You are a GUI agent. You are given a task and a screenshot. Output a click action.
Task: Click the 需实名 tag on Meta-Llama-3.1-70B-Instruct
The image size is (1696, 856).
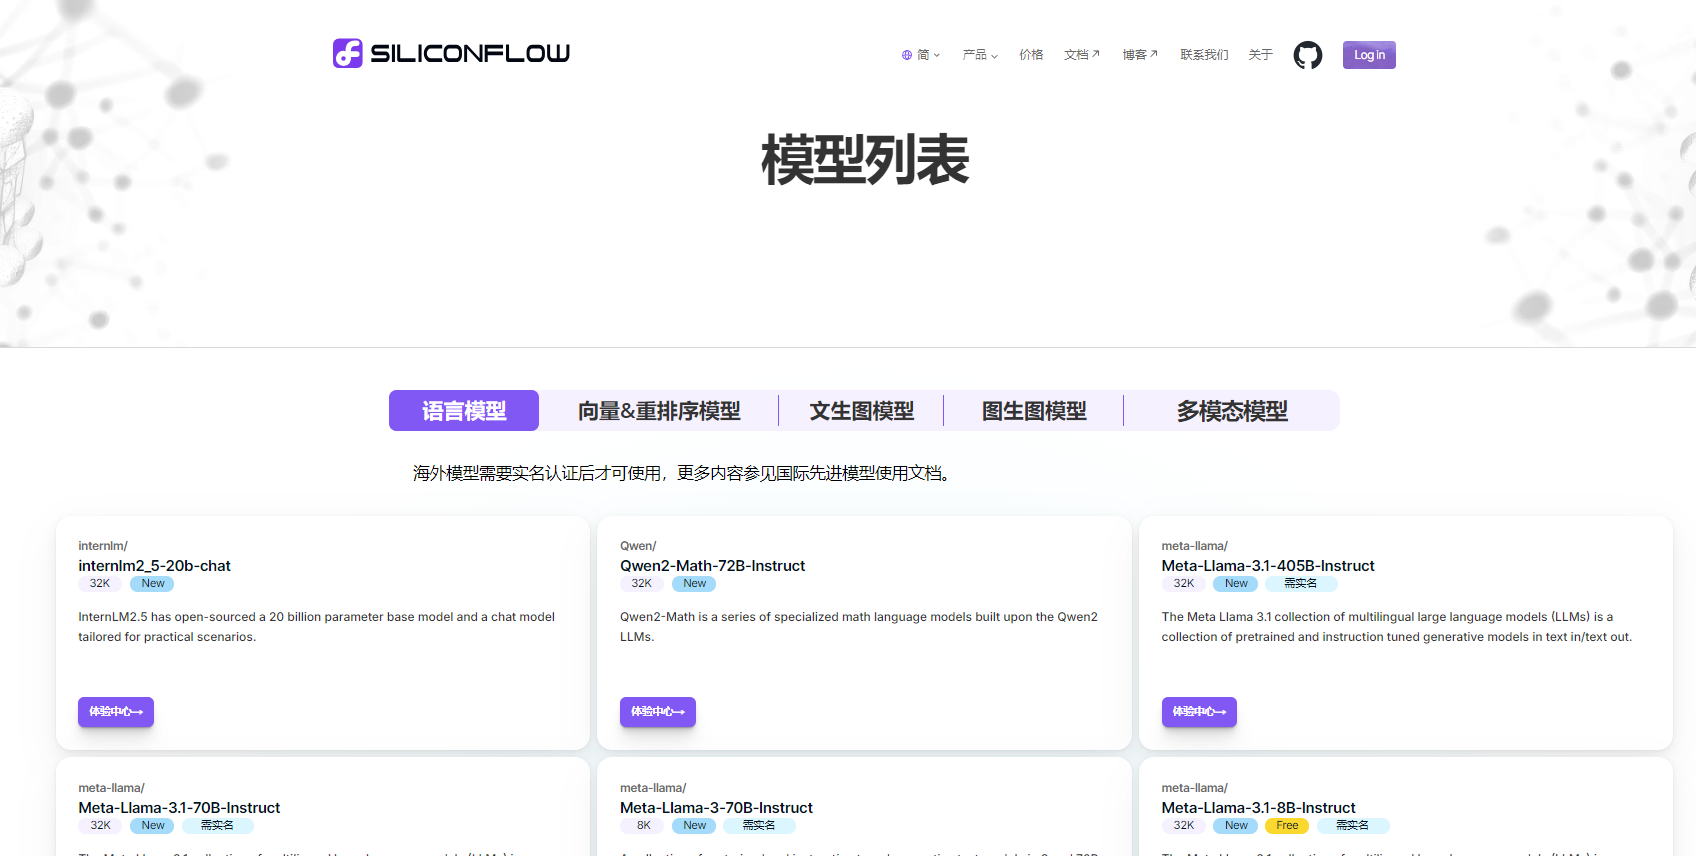click(217, 826)
